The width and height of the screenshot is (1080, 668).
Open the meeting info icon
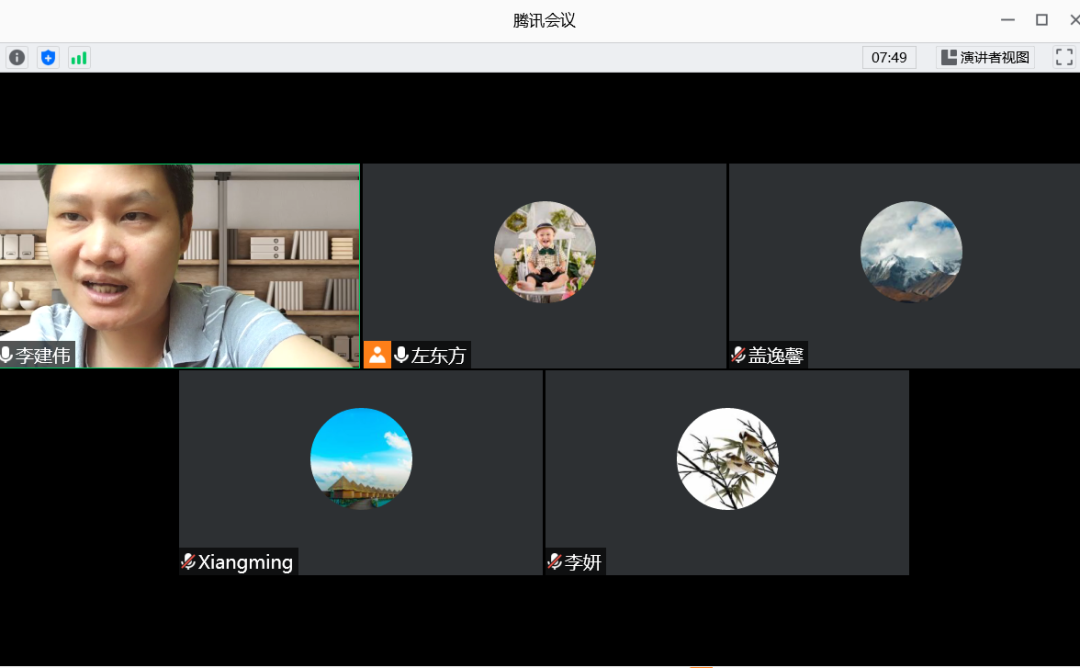point(17,58)
